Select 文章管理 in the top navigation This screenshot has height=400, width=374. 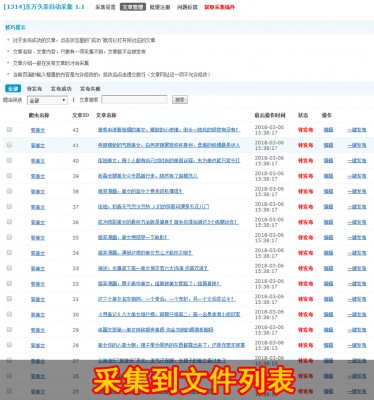pyautogui.click(x=133, y=7)
